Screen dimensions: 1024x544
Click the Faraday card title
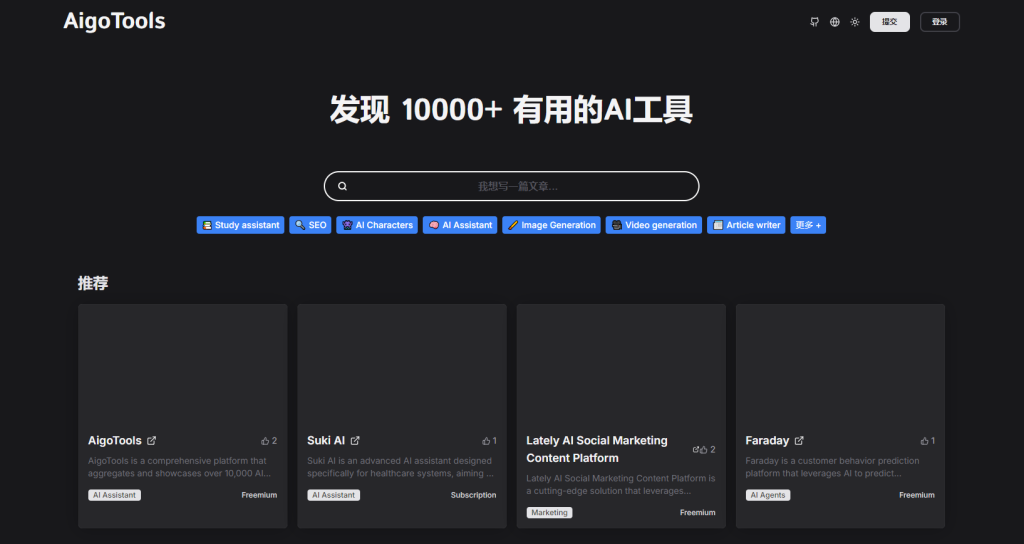[x=767, y=441]
